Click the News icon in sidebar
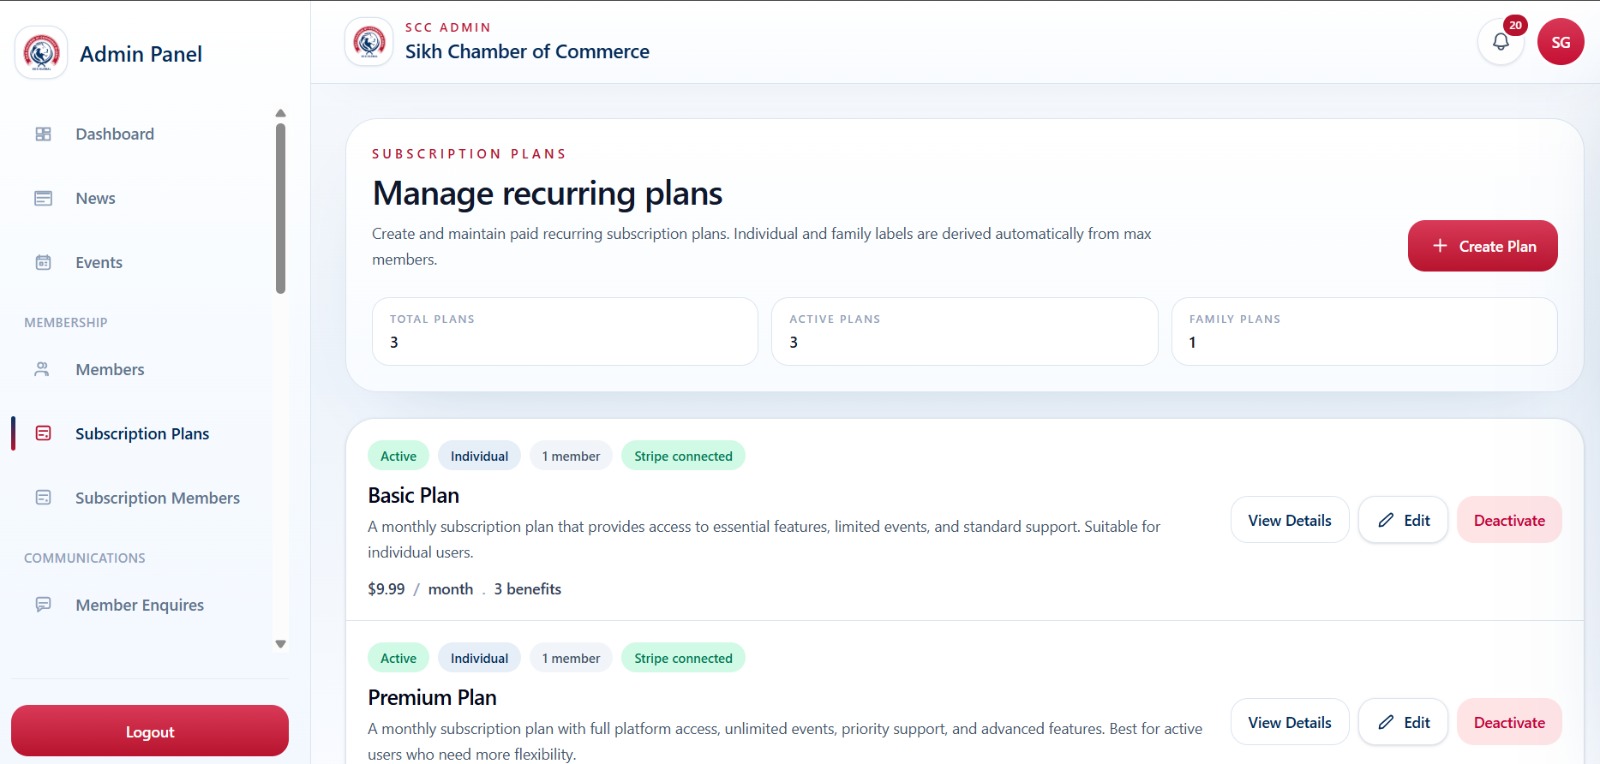 tap(43, 198)
